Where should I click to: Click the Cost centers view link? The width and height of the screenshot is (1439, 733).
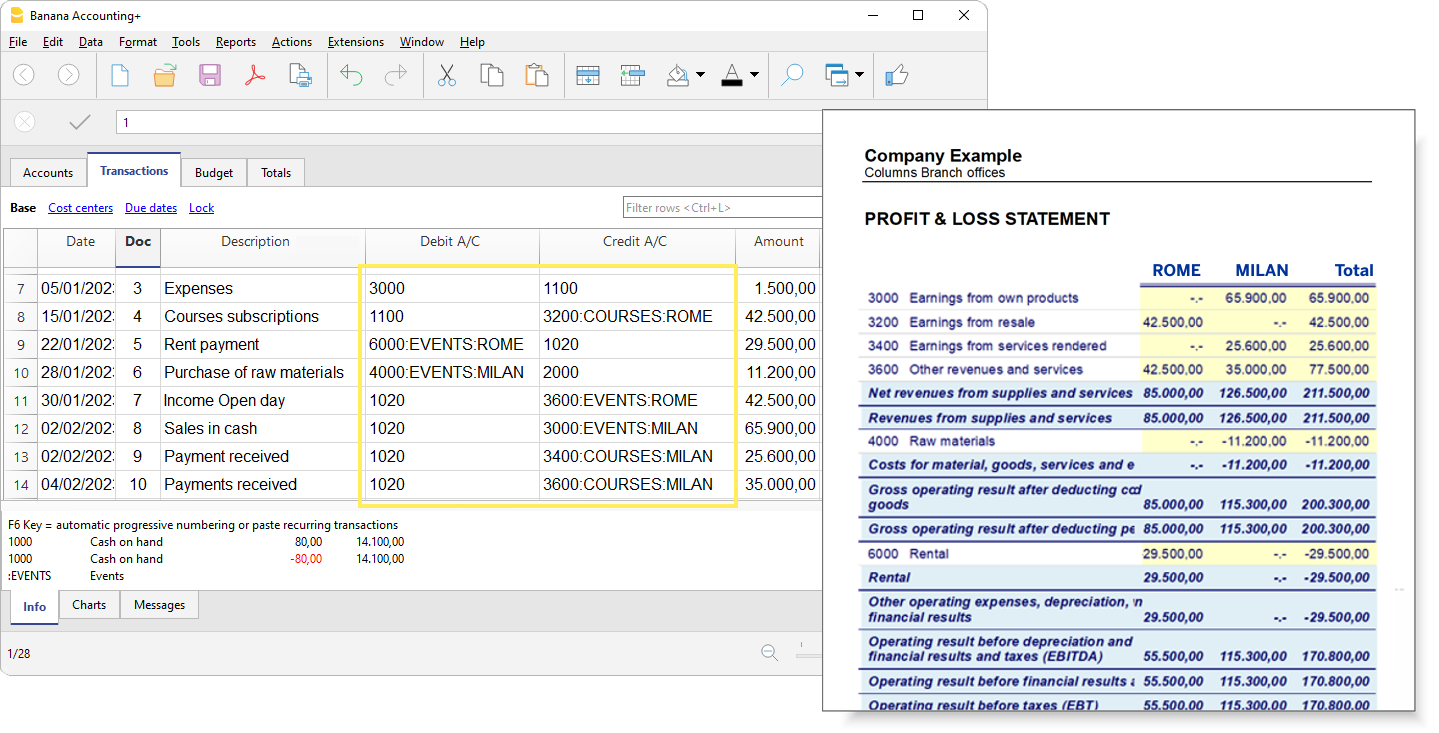(80, 208)
